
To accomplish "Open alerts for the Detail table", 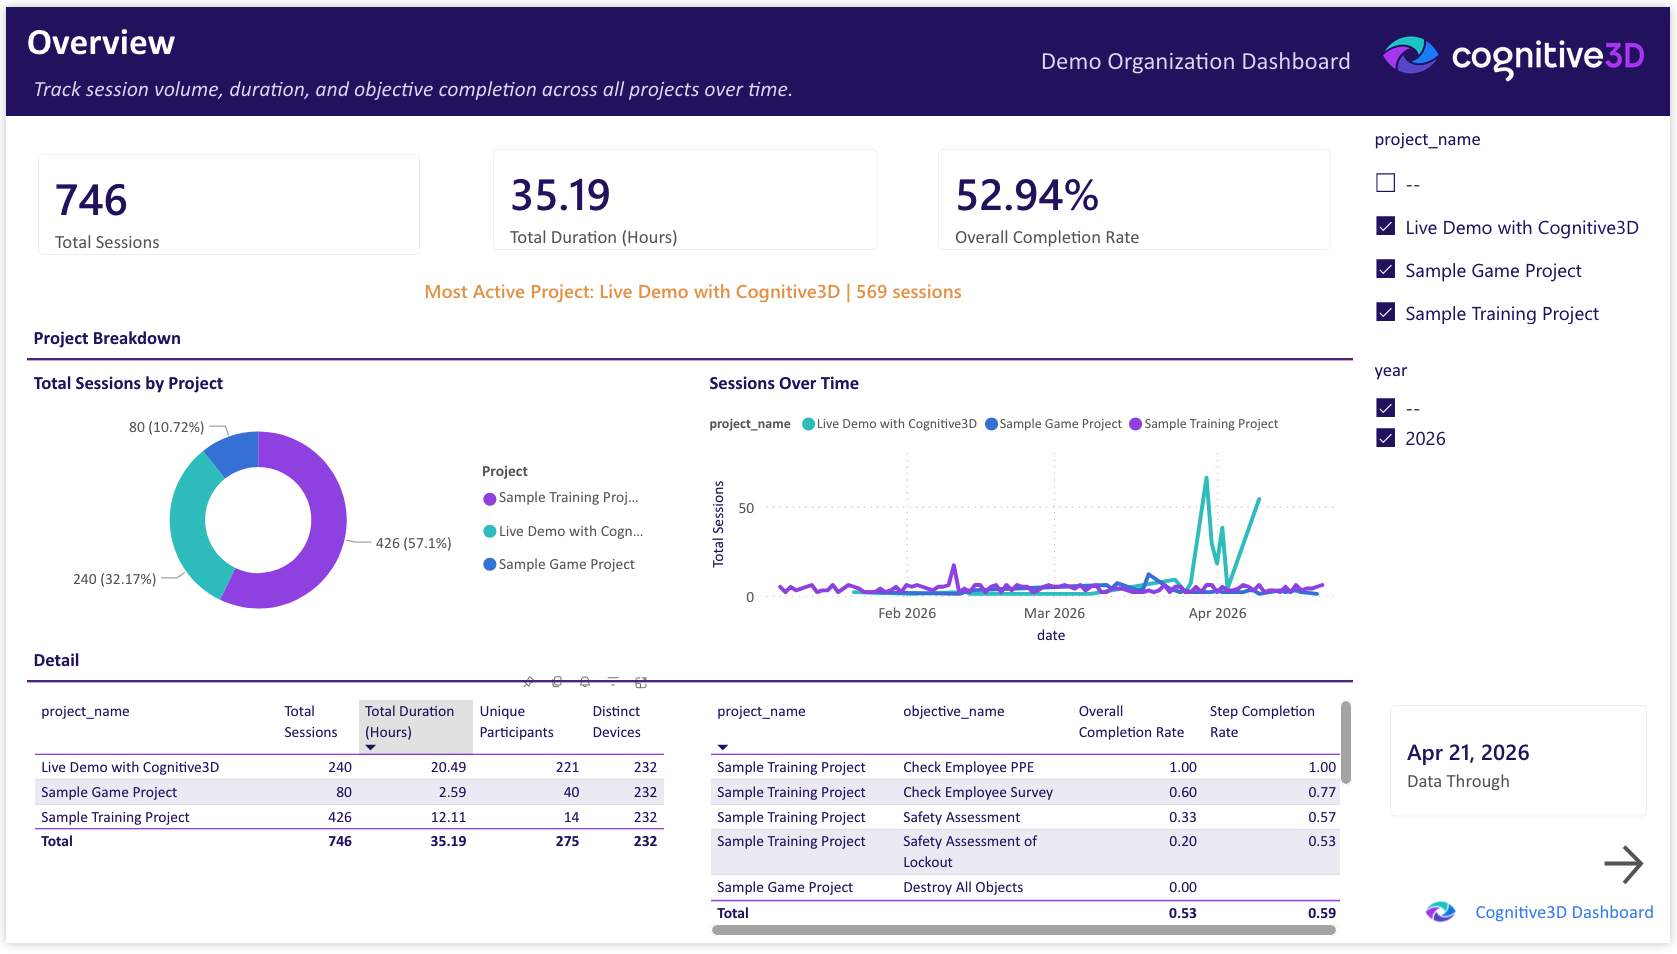I will pyautogui.click(x=584, y=682).
